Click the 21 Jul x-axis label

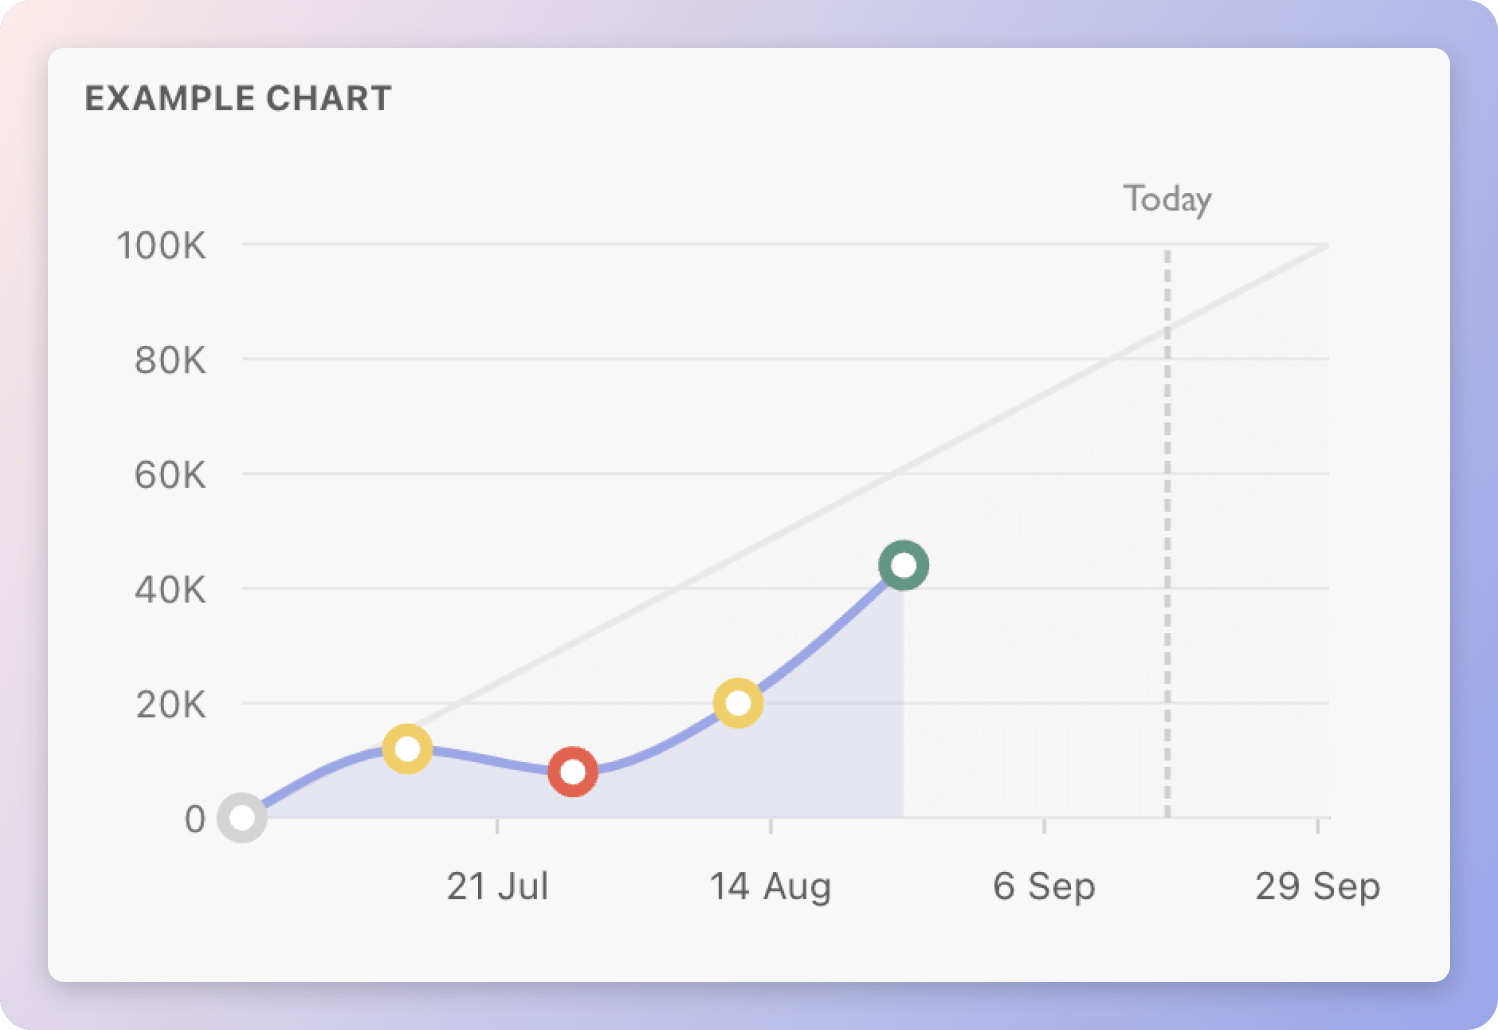click(x=497, y=886)
